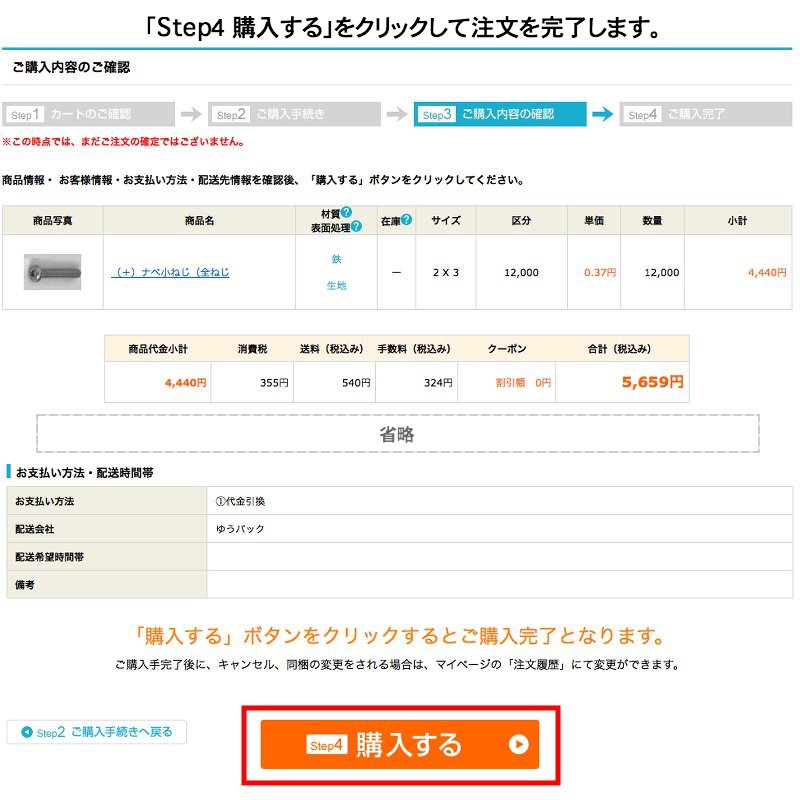
Task: Return via Step2 ご購入手続きへ戻る button
Action: pos(95,732)
